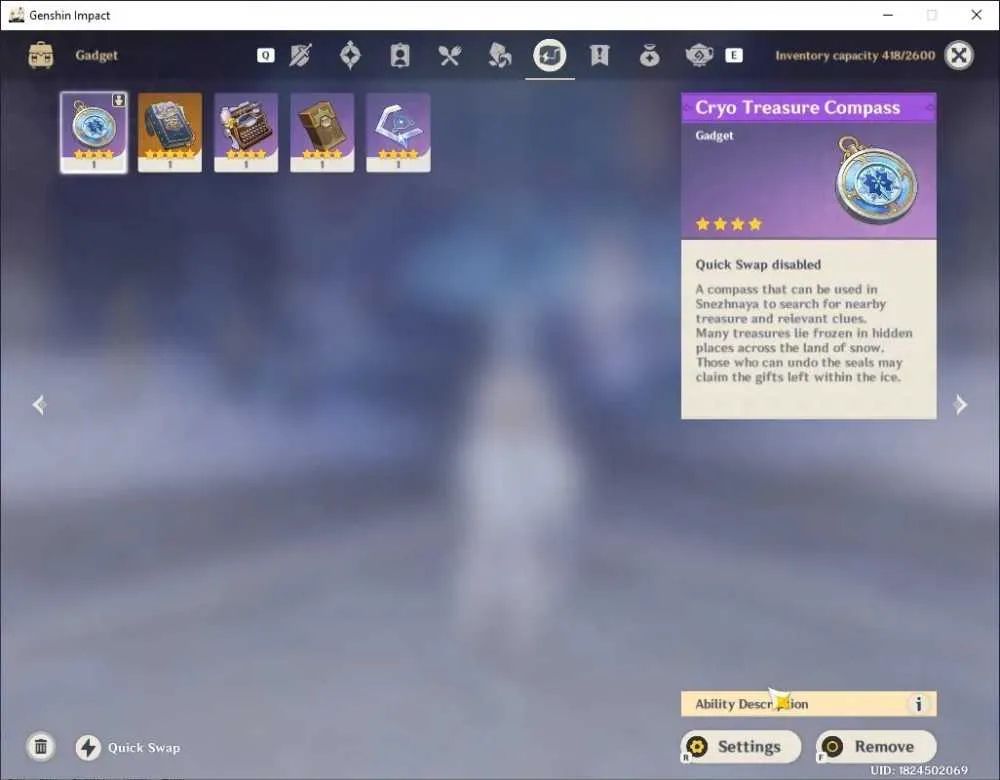Close the Genshin Impact window
This screenshot has height=780, width=1000.
(x=976, y=15)
